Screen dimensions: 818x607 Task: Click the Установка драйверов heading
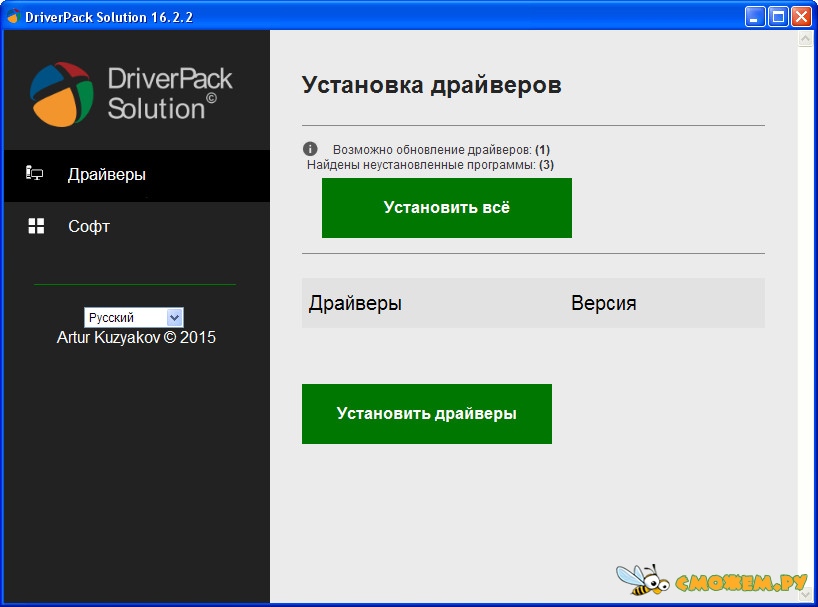(431, 85)
